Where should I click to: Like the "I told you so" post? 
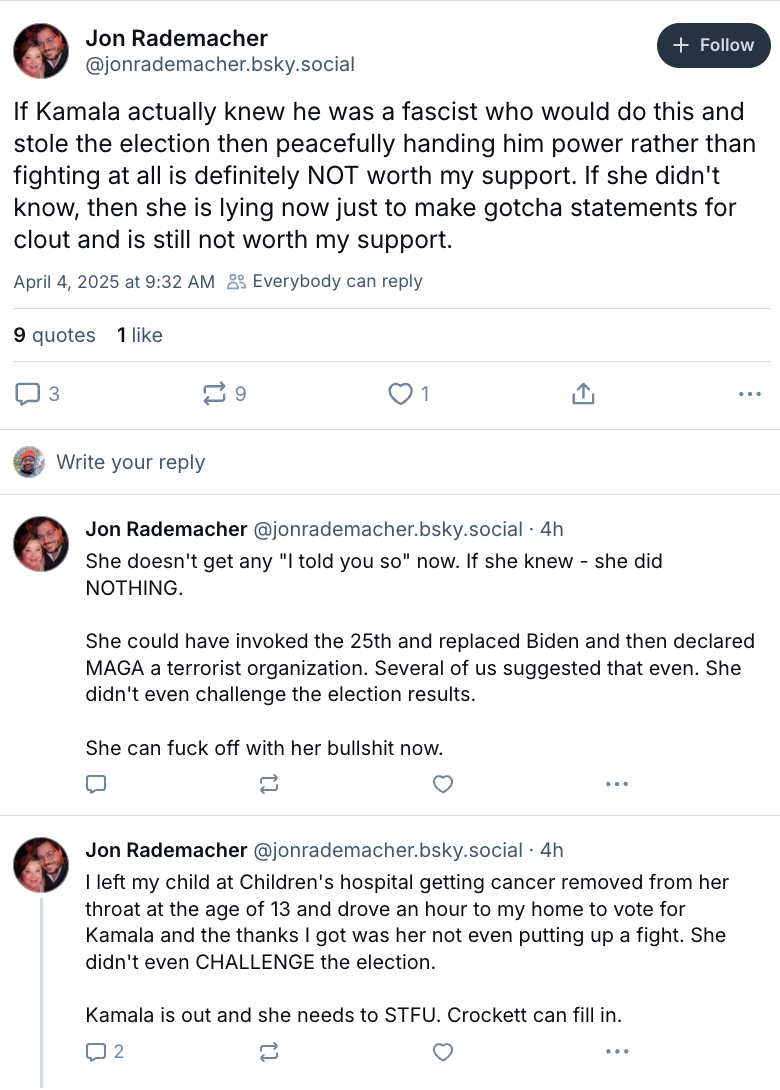tap(443, 784)
